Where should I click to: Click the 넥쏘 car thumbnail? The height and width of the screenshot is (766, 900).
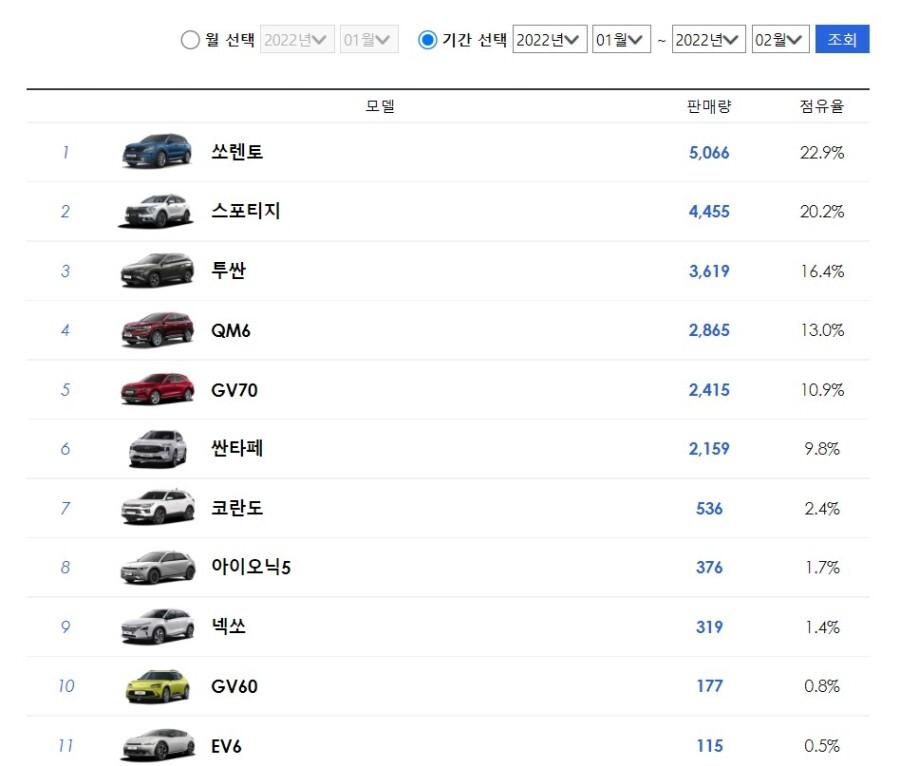pyautogui.click(x=157, y=626)
